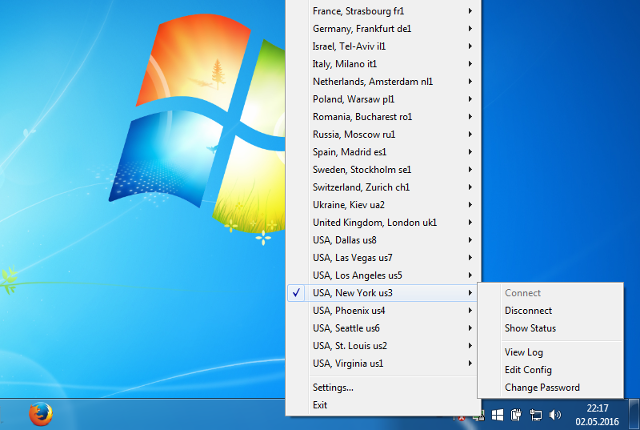Expand the Germany, Frankfurt de1 submenu arrow
Image resolution: width=640 pixels, height=430 pixels.
tap(470, 29)
